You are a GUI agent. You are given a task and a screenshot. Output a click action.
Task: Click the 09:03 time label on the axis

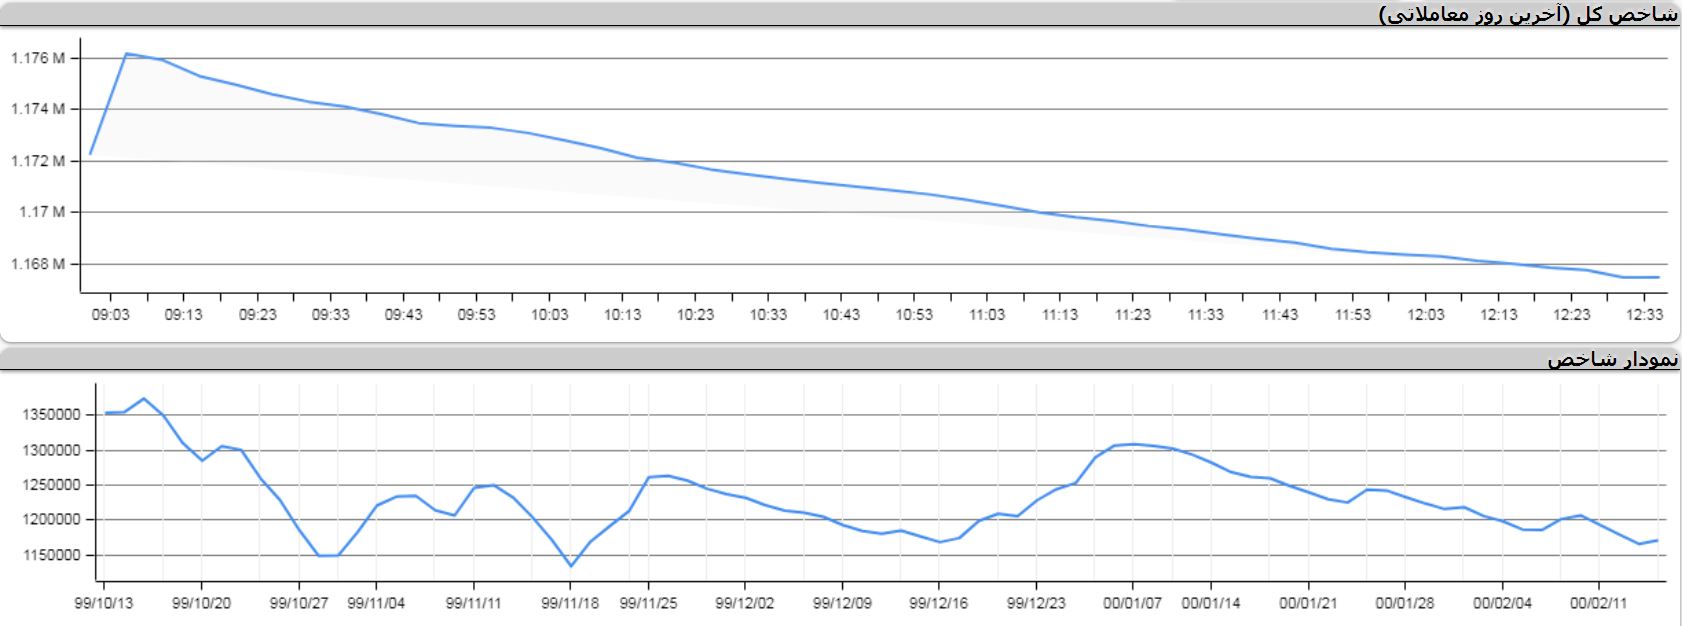coord(110,314)
